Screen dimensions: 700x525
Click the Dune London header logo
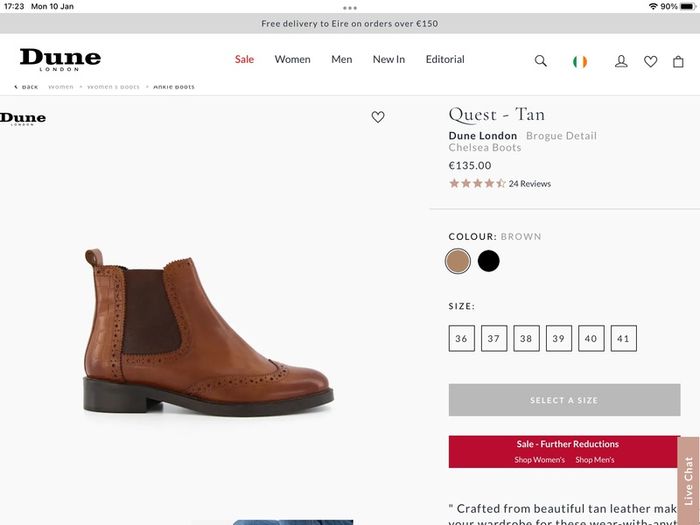[x=60, y=60]
